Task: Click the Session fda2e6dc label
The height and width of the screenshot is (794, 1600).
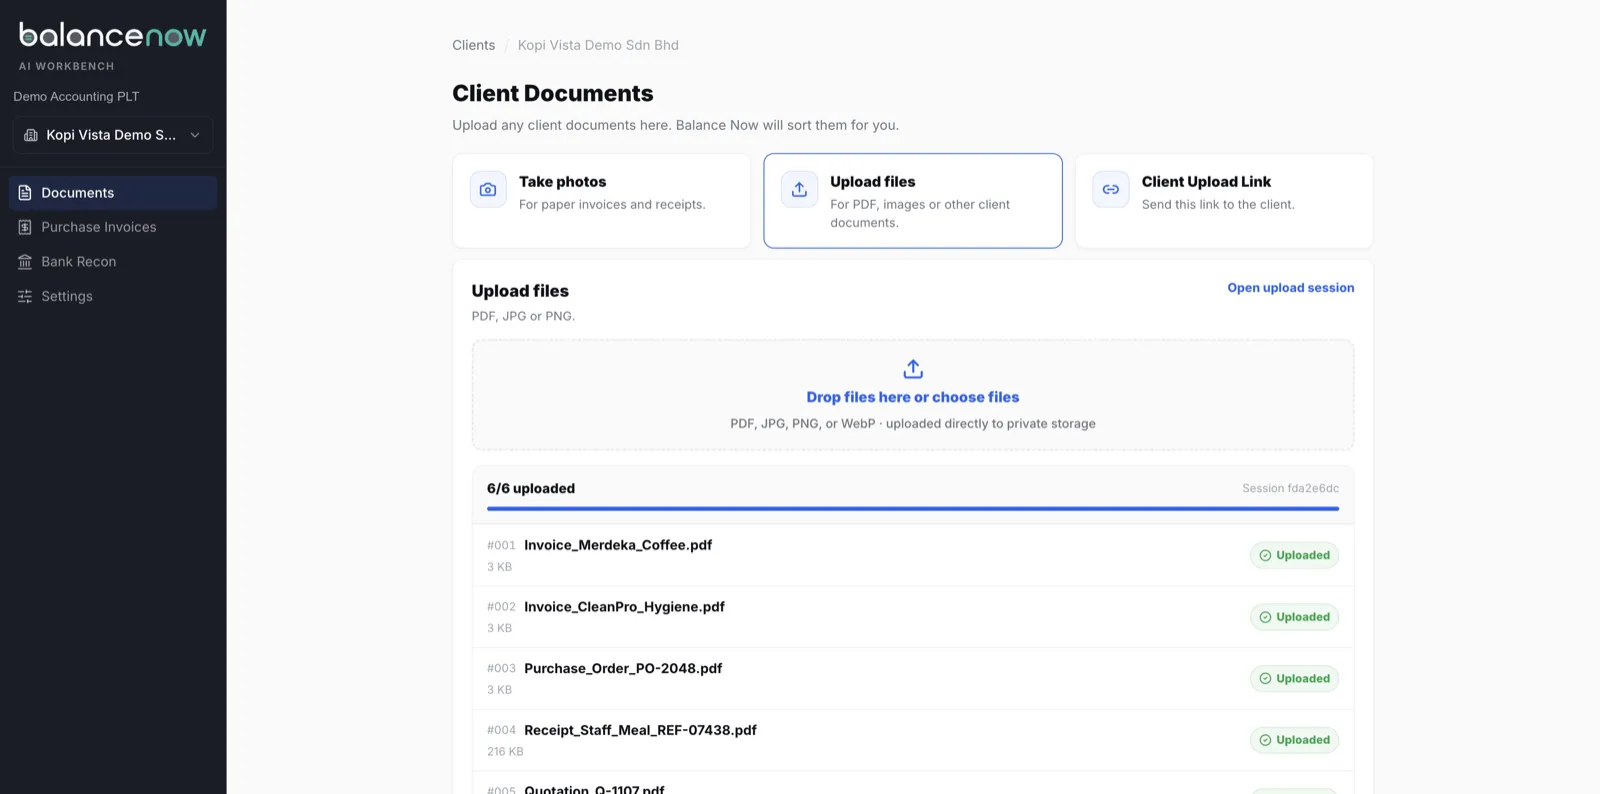Action: [x=1290, y=489]
